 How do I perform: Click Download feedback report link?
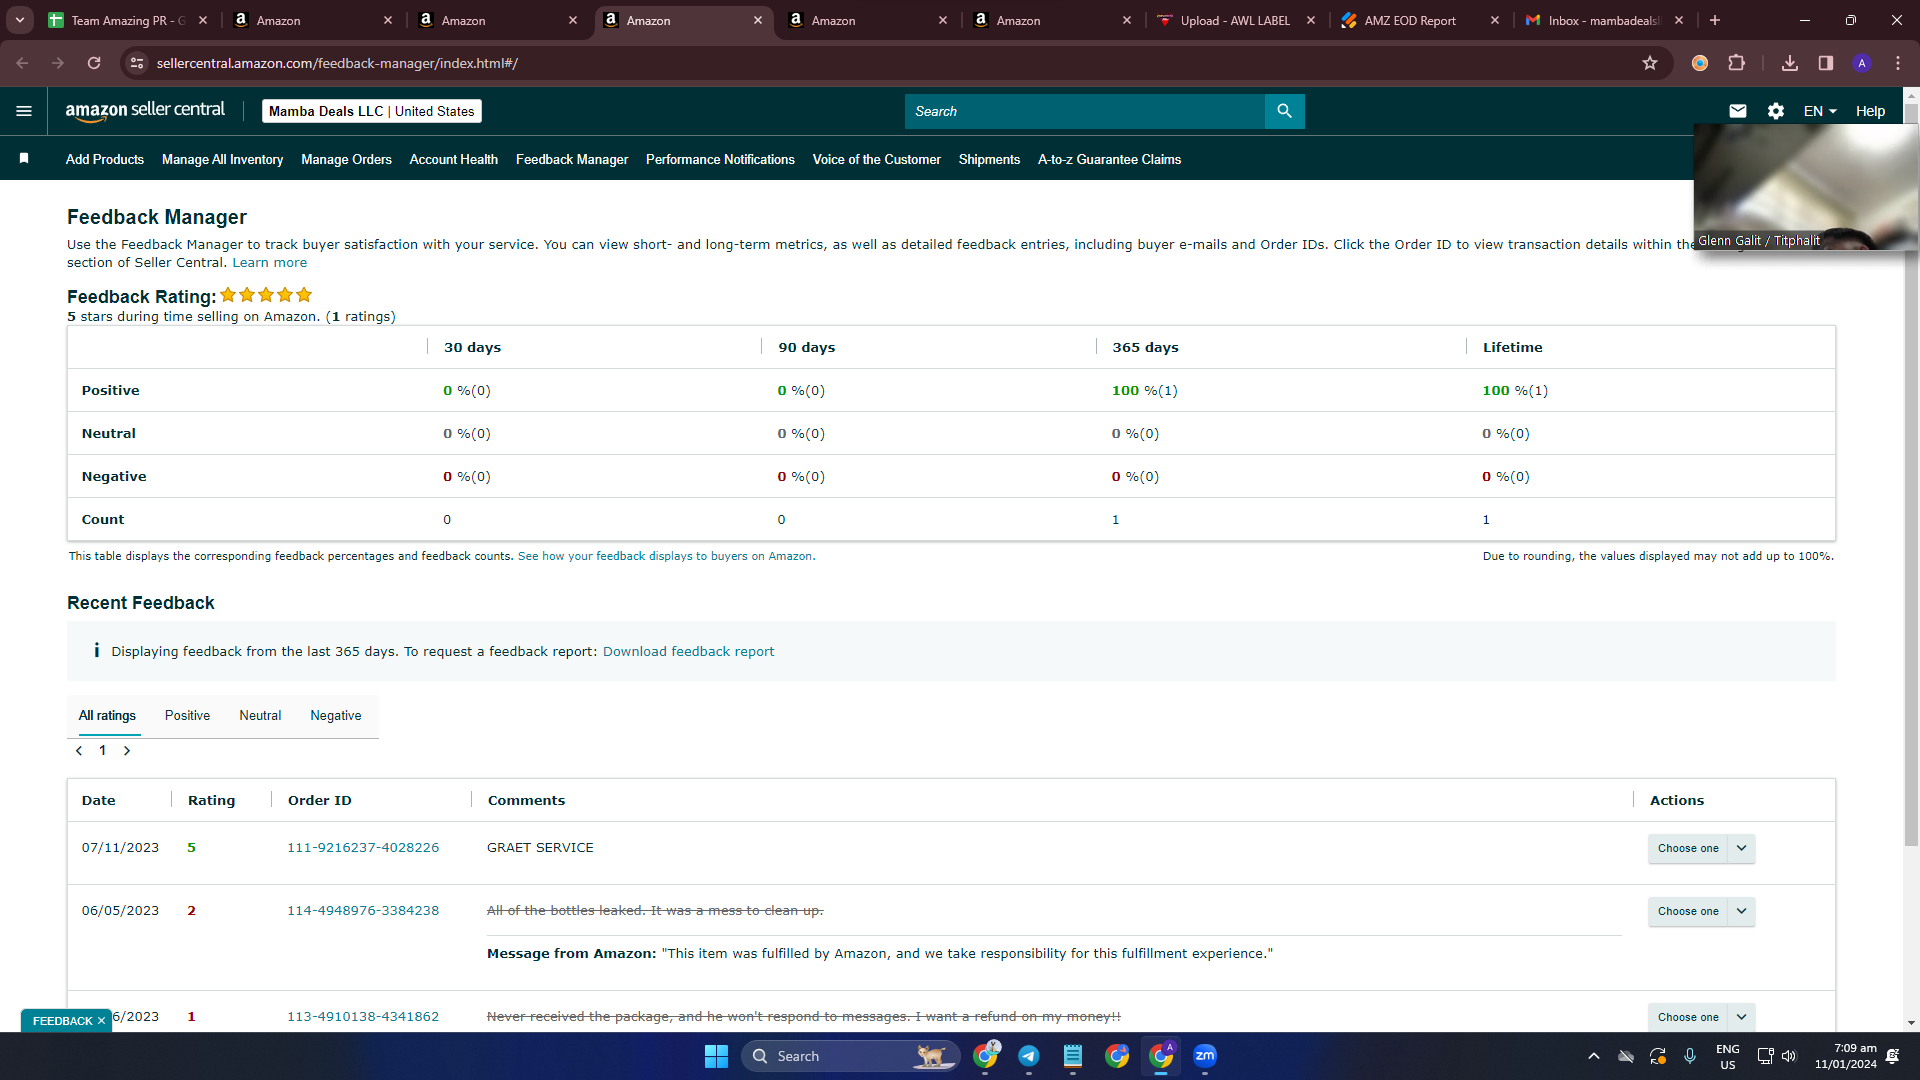click(688, 652)
